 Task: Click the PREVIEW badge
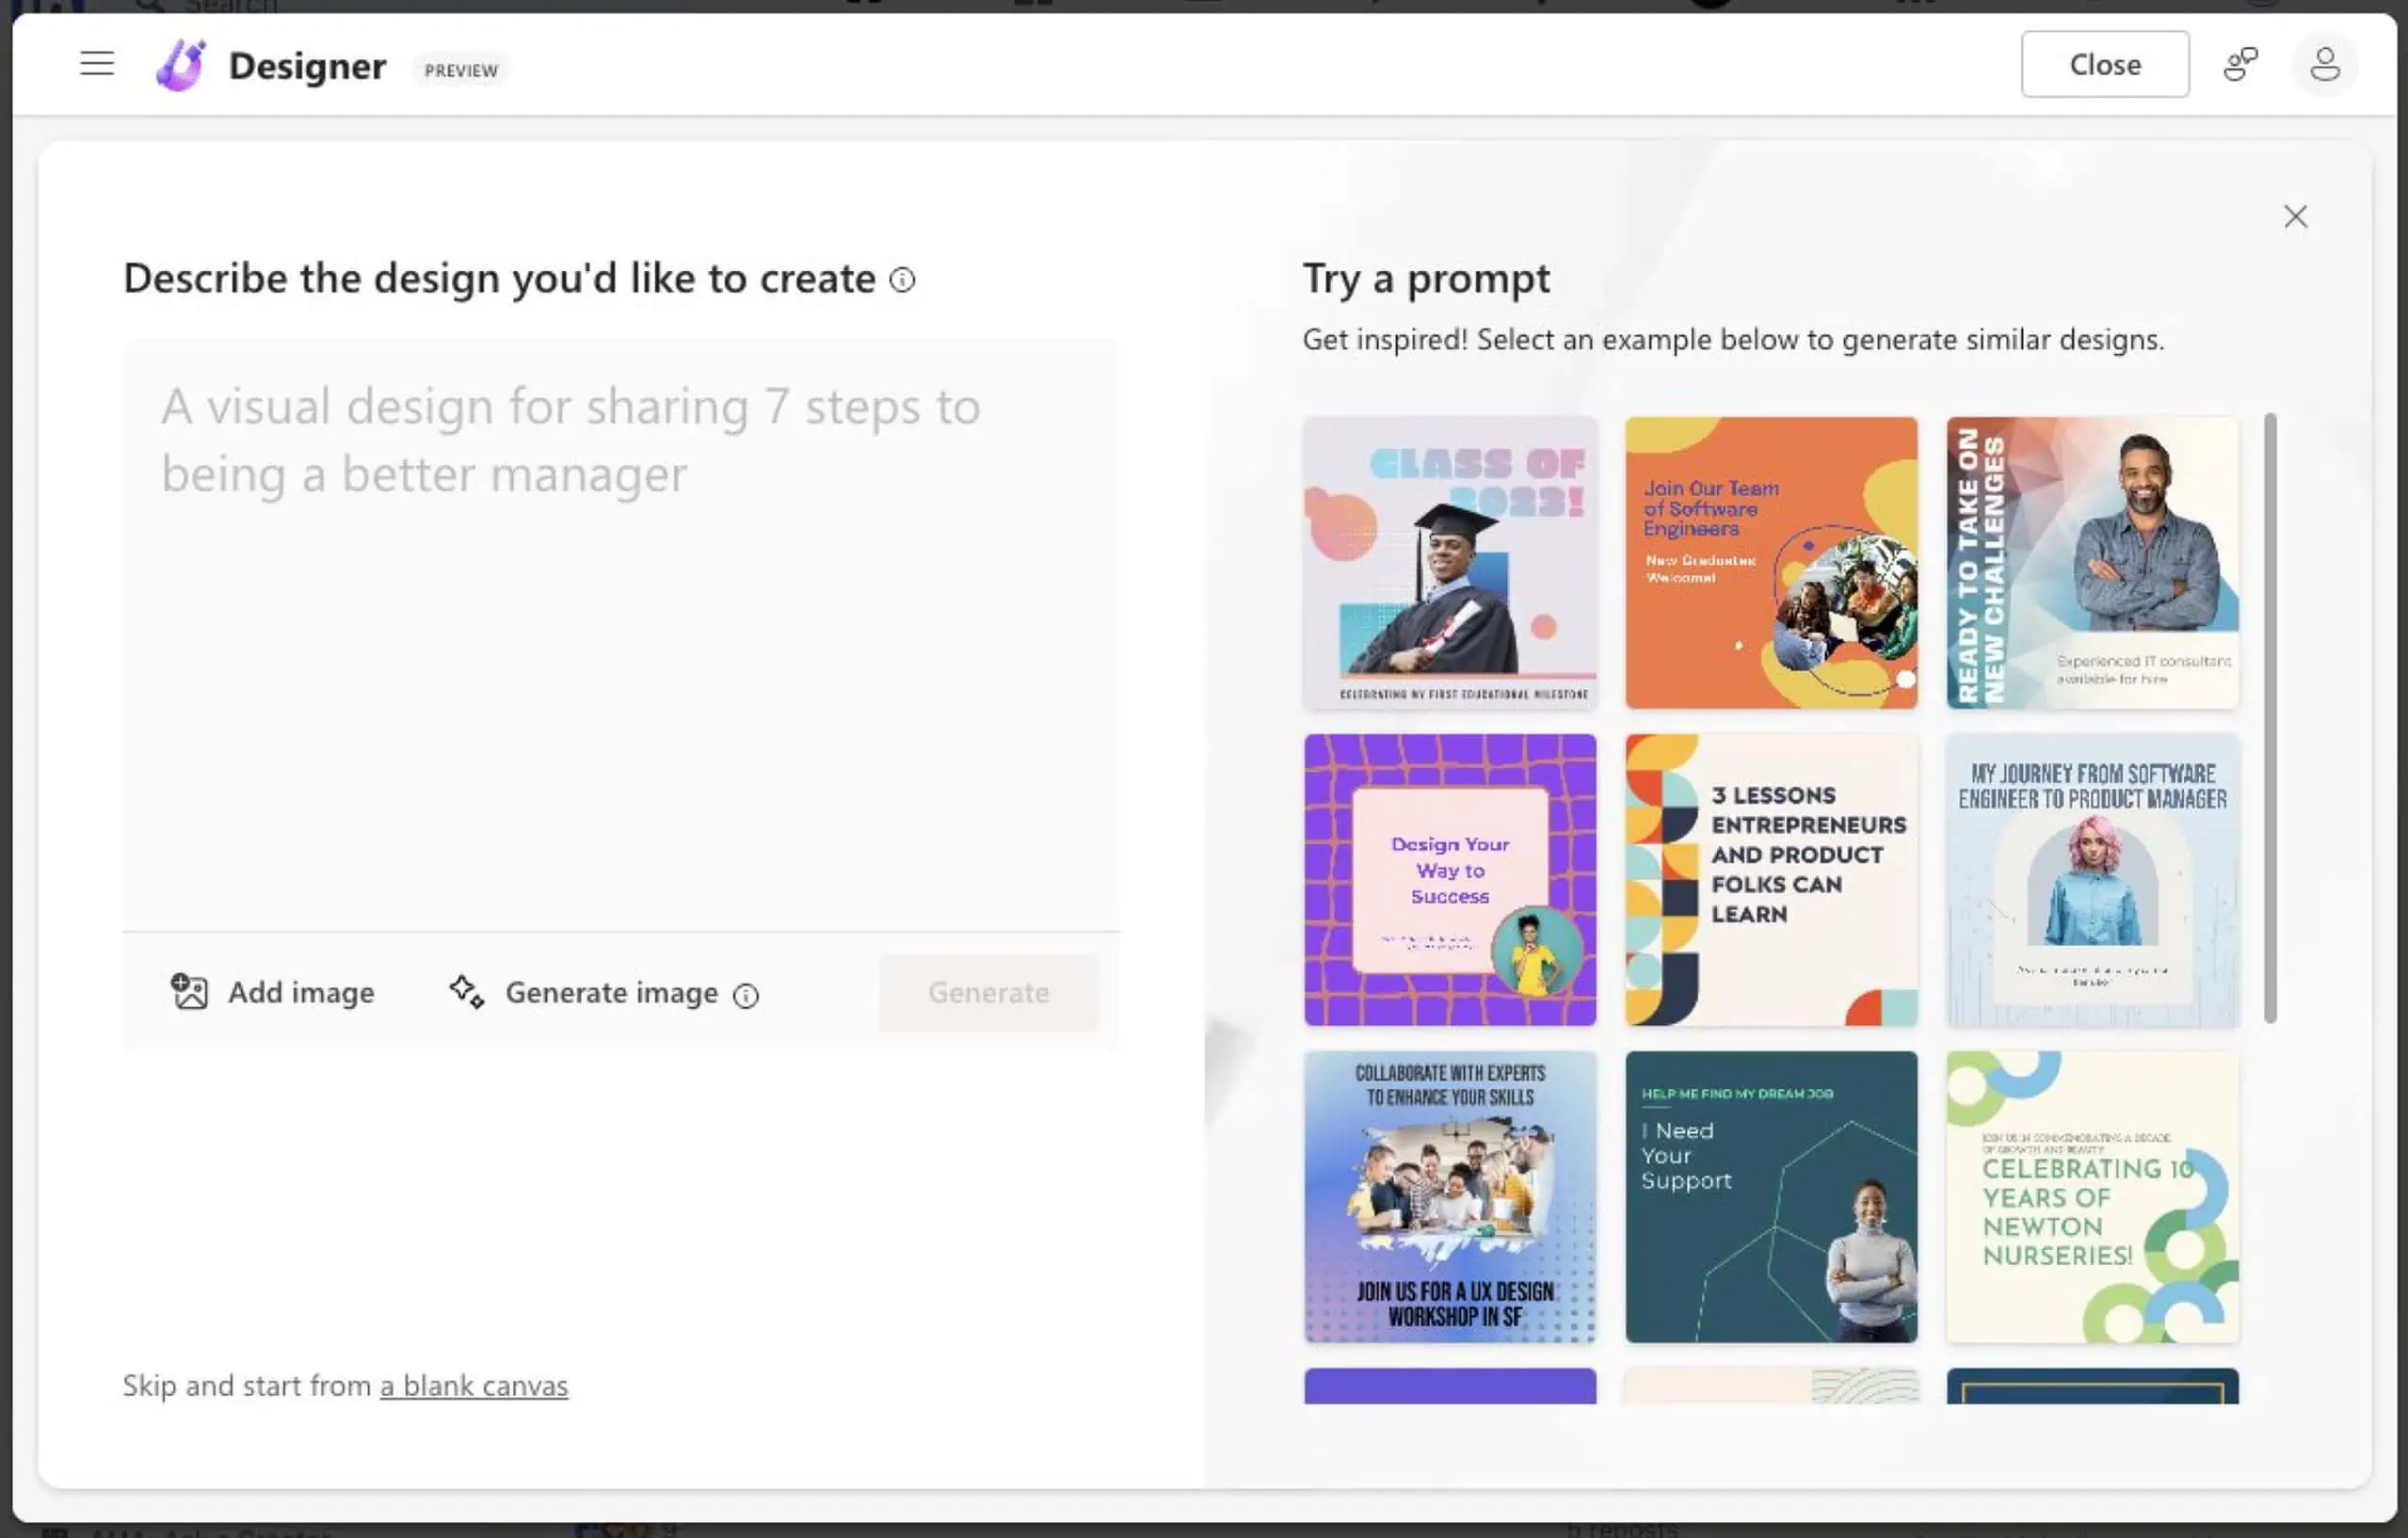[x=461, y=70]
